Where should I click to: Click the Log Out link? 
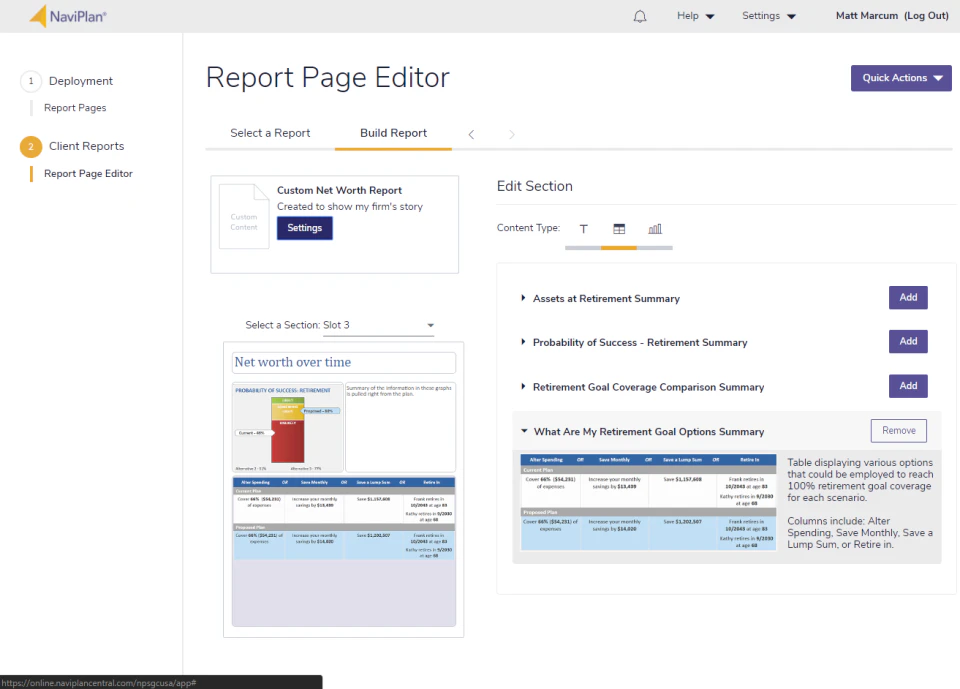pos(925,15)
